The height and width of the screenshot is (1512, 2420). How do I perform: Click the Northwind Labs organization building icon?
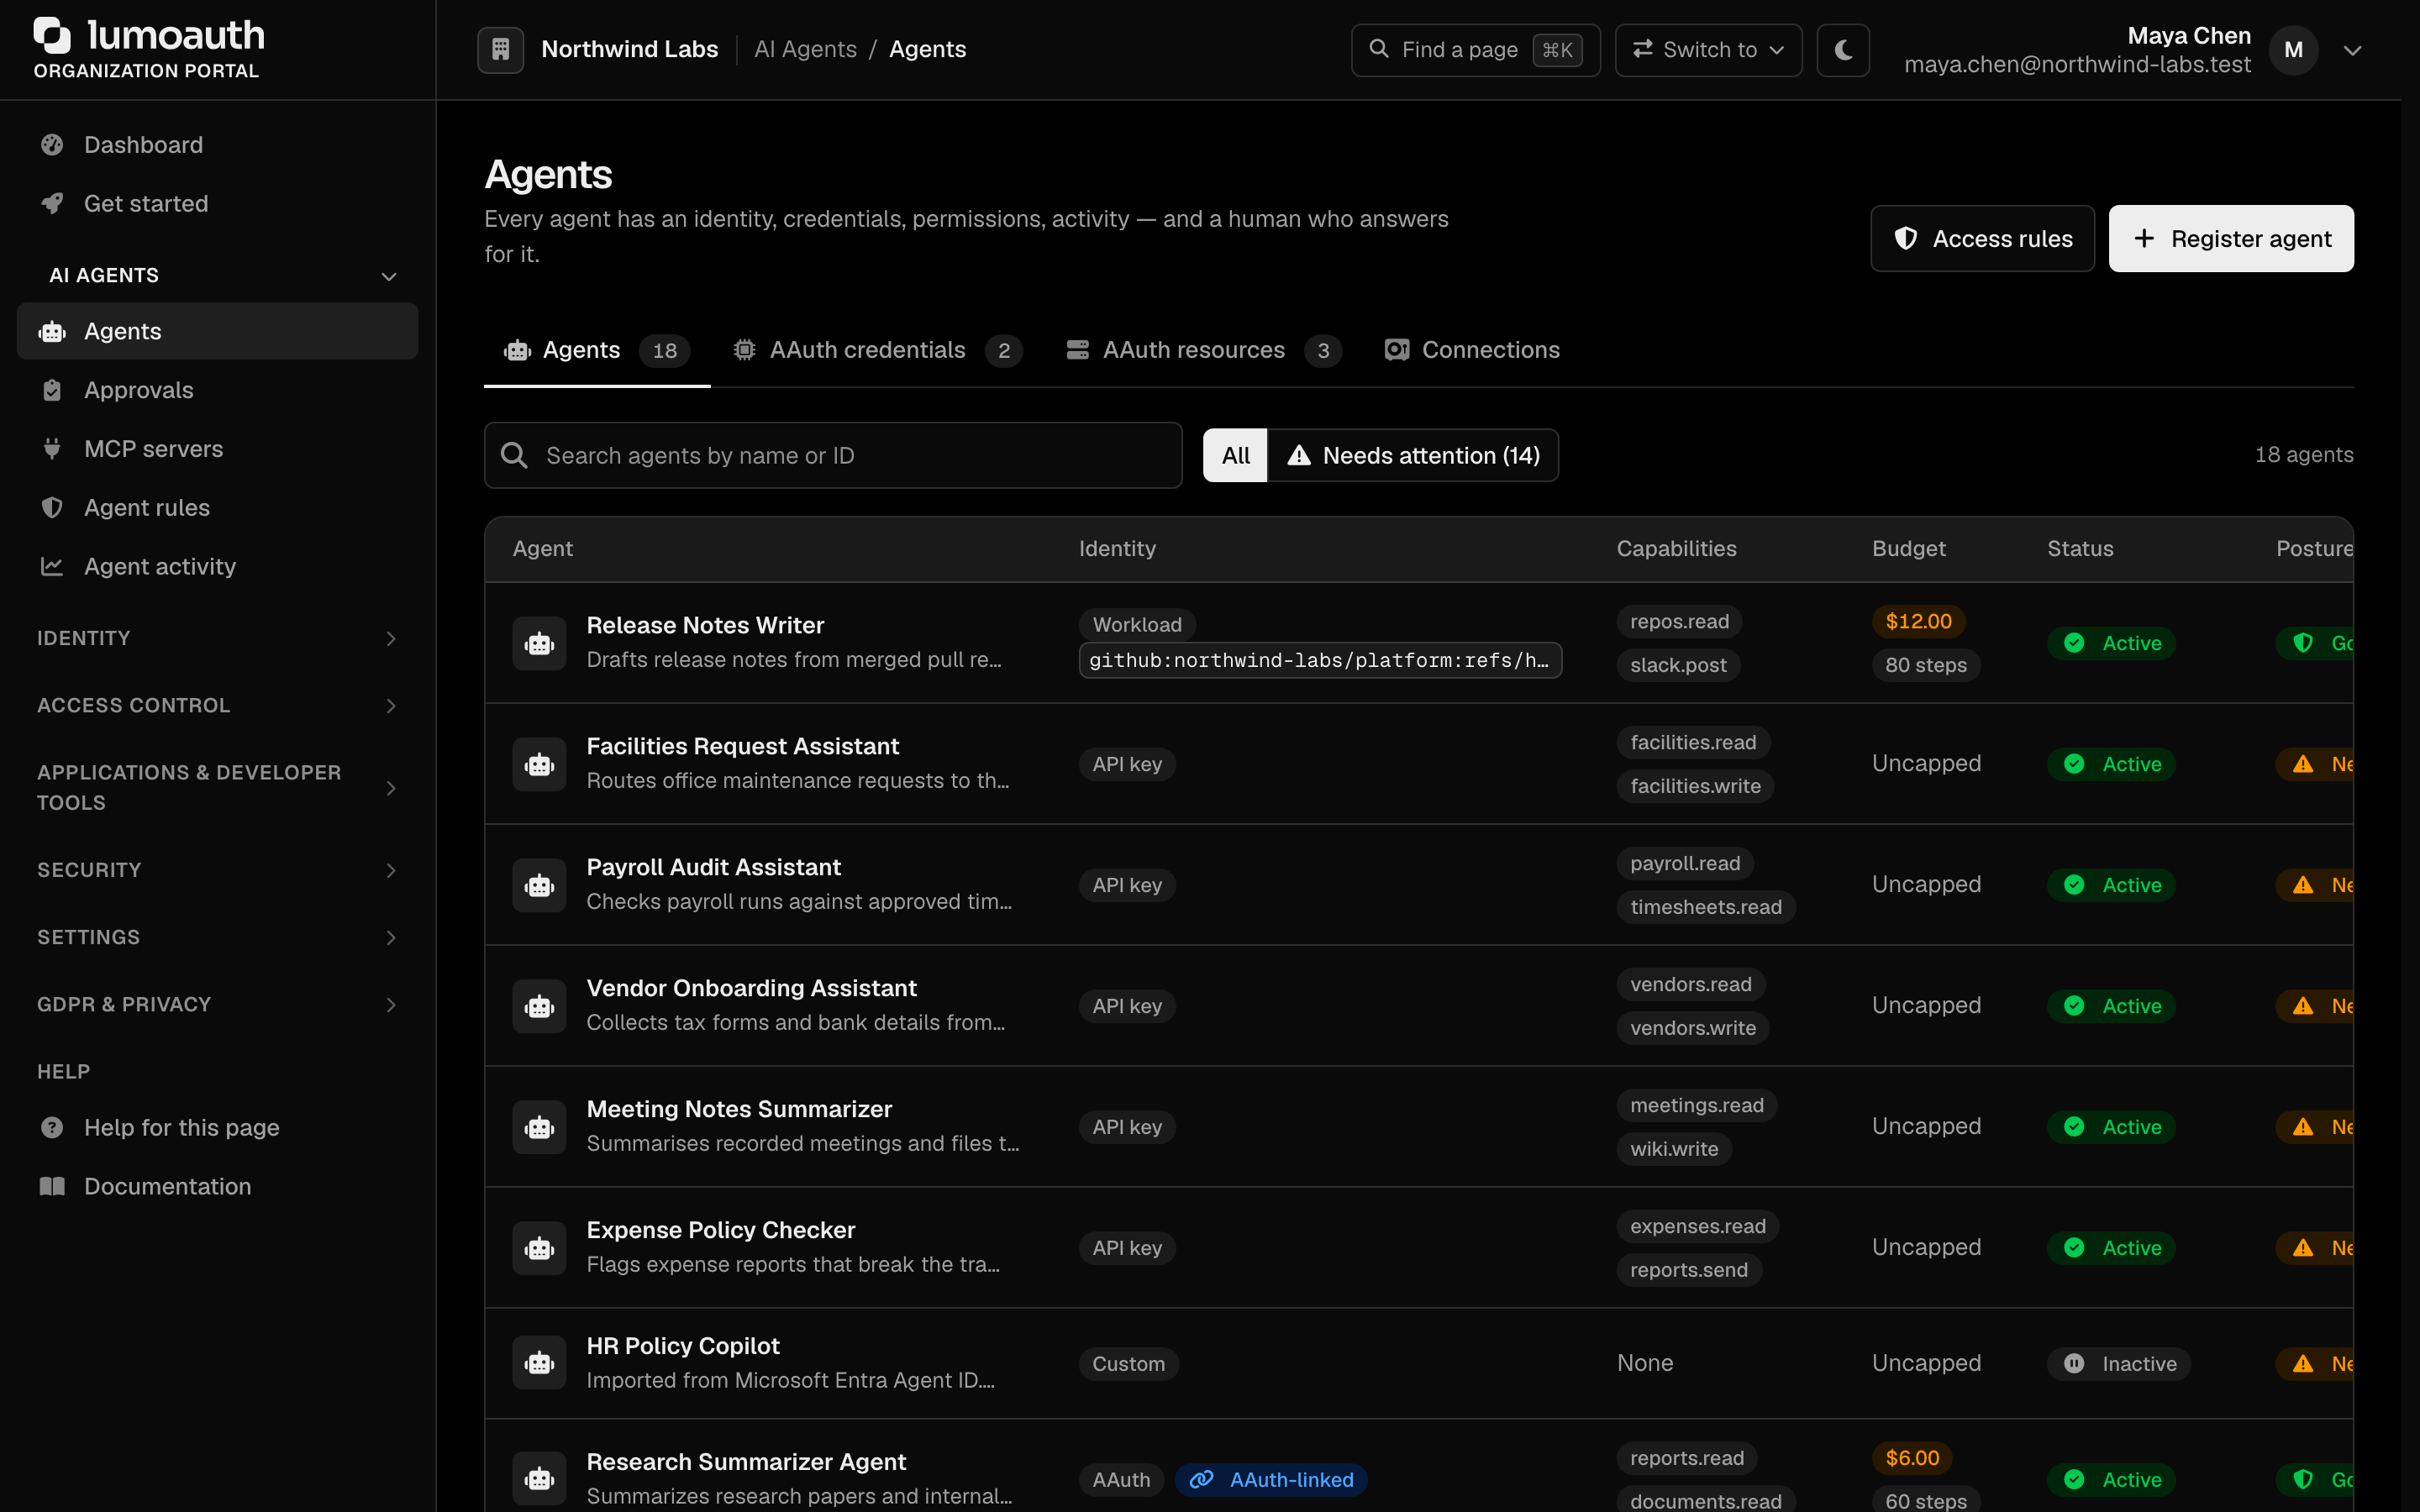[500, 50]
